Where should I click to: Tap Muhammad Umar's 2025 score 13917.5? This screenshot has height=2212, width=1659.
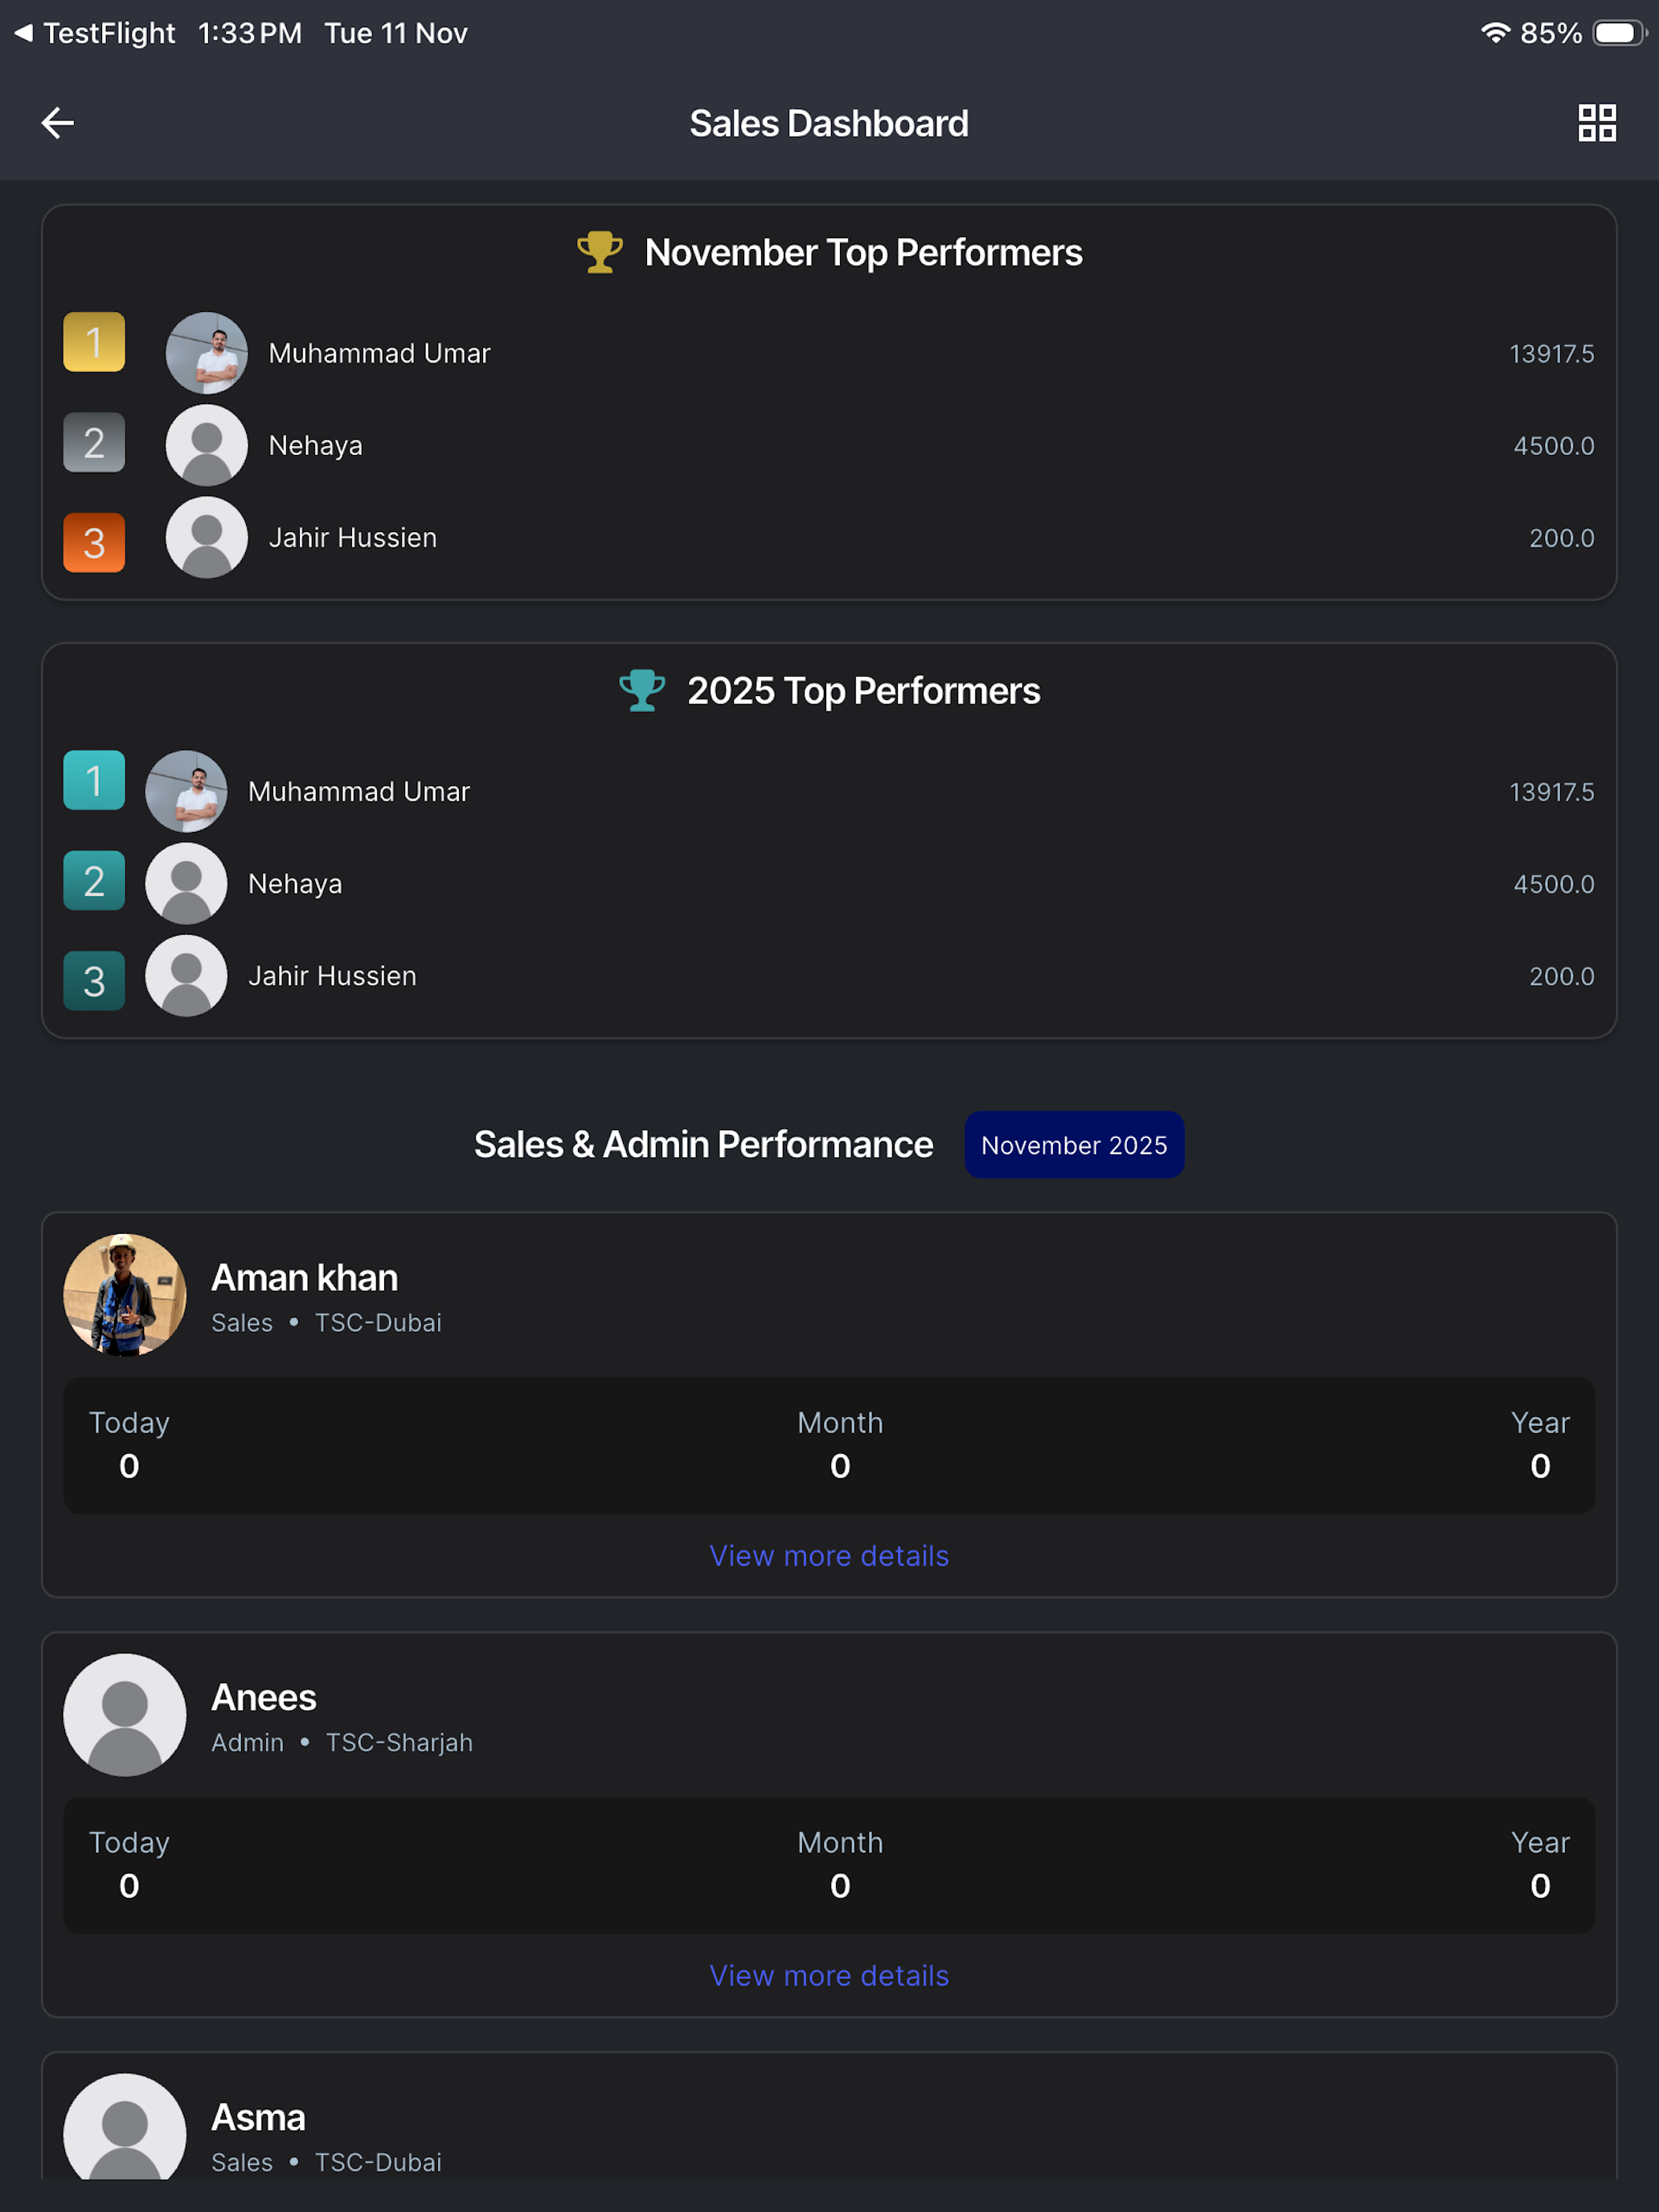tap(1552, 792)
